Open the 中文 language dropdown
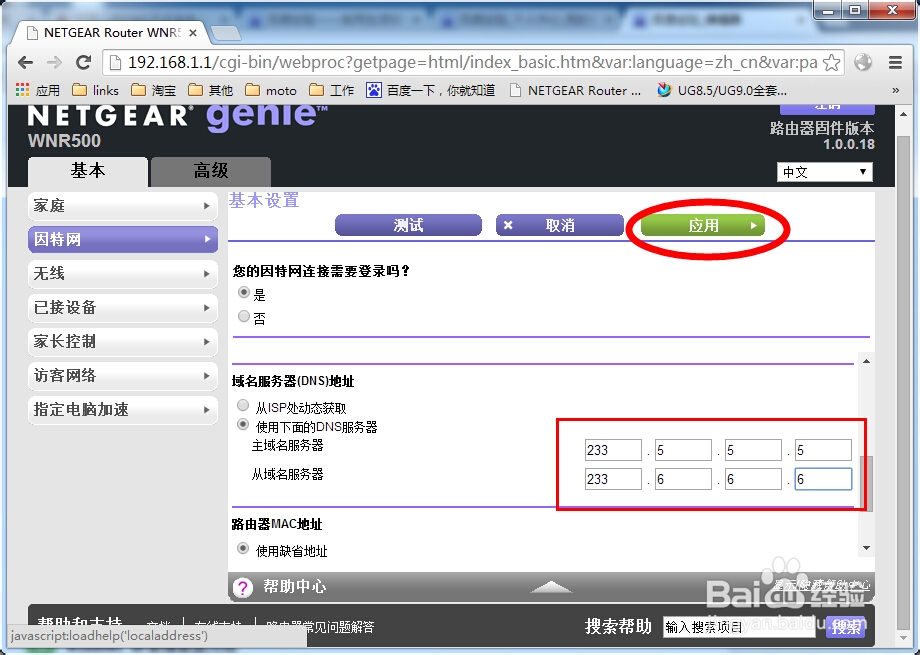The width and height of the screenshot is (920, 655). click(824, 172)
